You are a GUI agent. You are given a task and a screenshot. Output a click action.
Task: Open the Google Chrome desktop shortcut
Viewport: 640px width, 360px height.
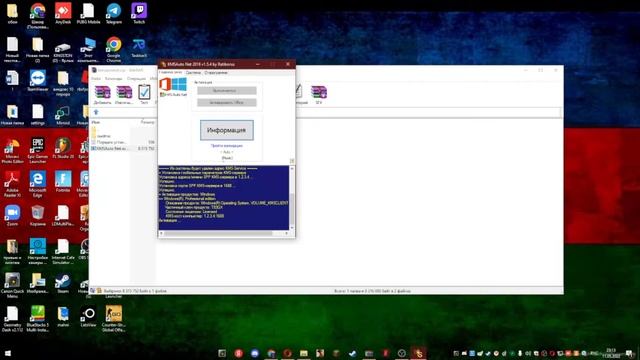[x=114, y=49]
